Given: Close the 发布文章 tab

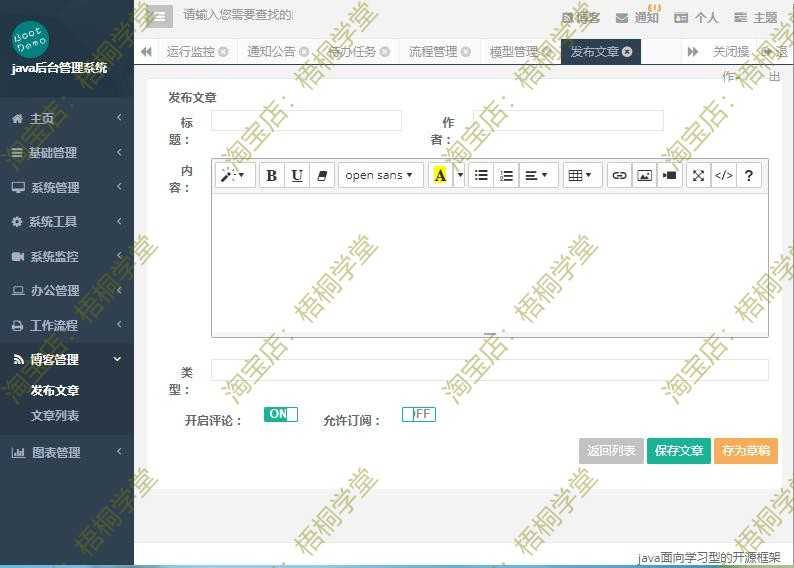Looking at the screenshot, I should (627, 52).
